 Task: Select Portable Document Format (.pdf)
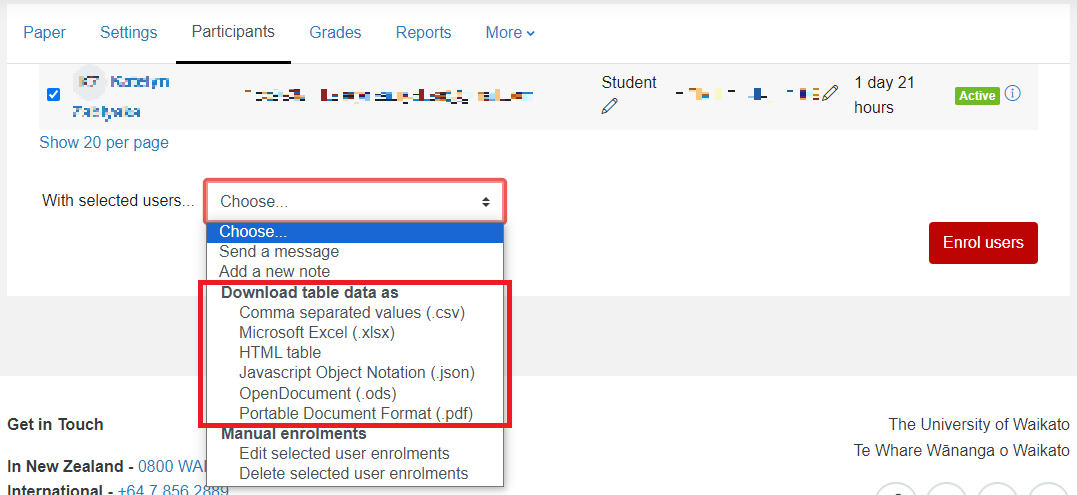coord(355,413)
